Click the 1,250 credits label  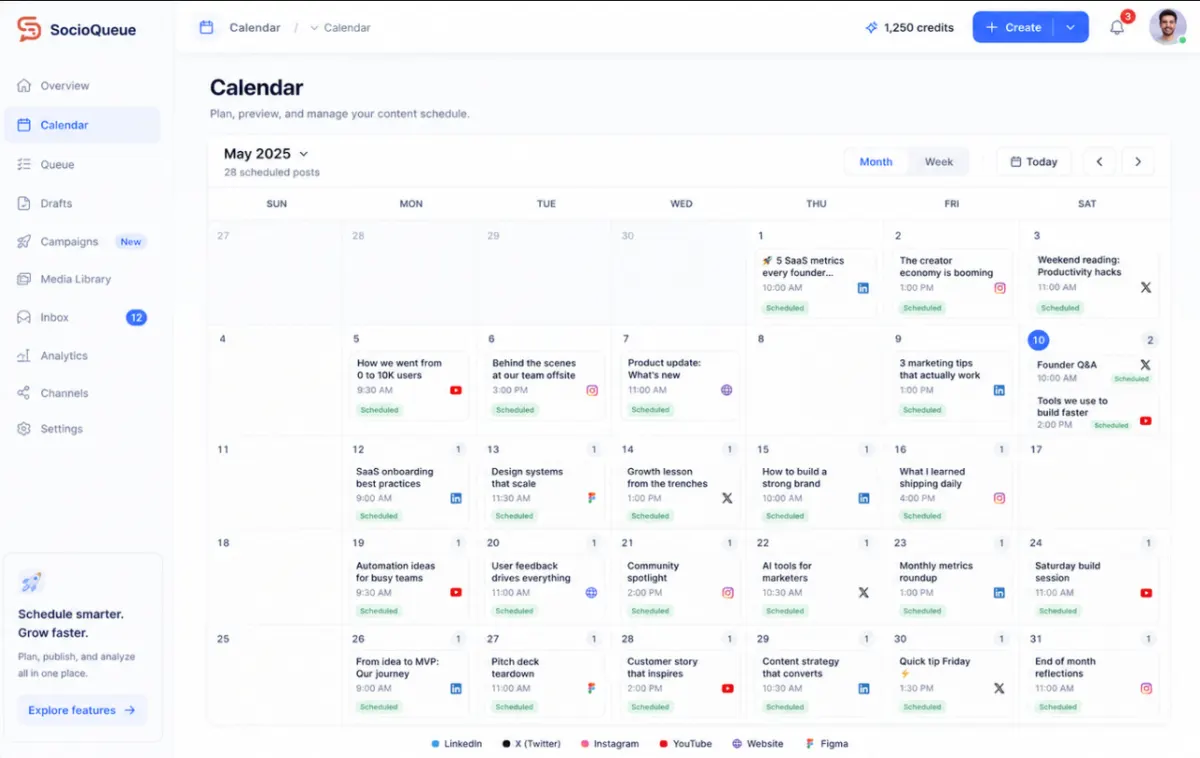point(919,28)
